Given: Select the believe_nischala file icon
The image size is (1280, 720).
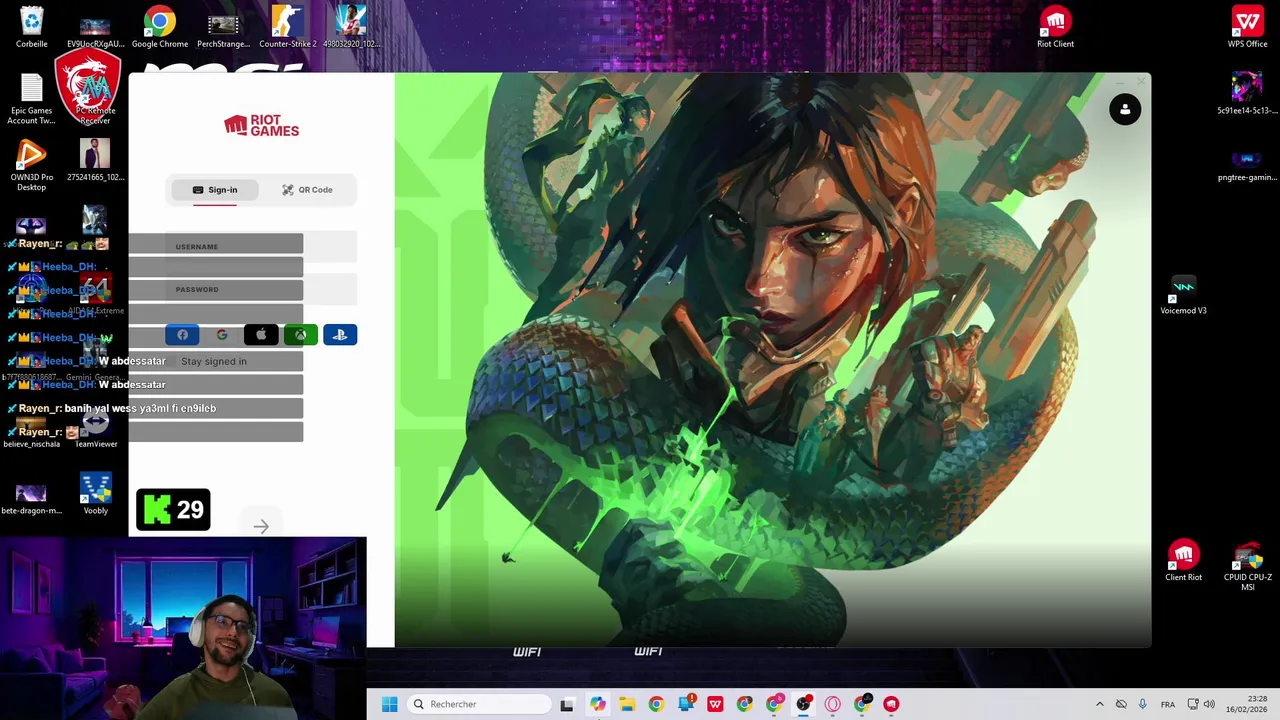Looking at the screenshot, I should (x=31, y=432).
